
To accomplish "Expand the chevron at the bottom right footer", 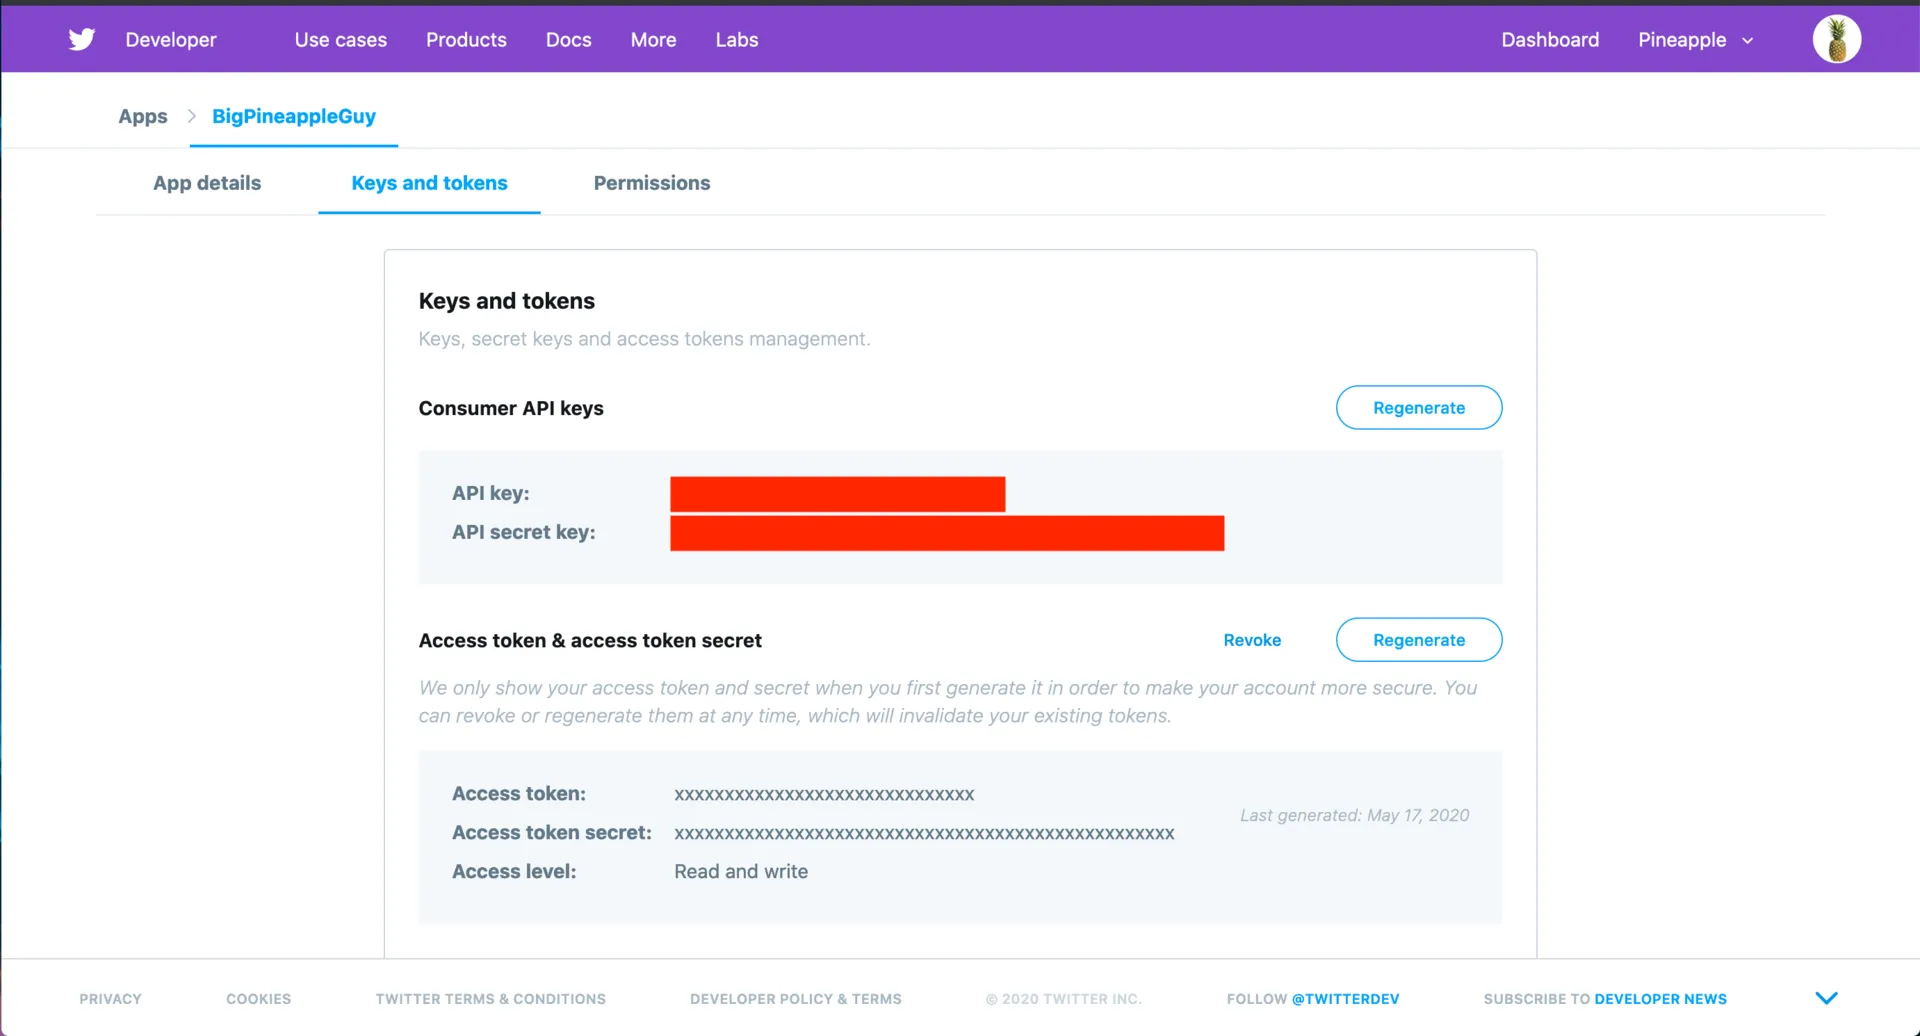I will (1828, 997).
